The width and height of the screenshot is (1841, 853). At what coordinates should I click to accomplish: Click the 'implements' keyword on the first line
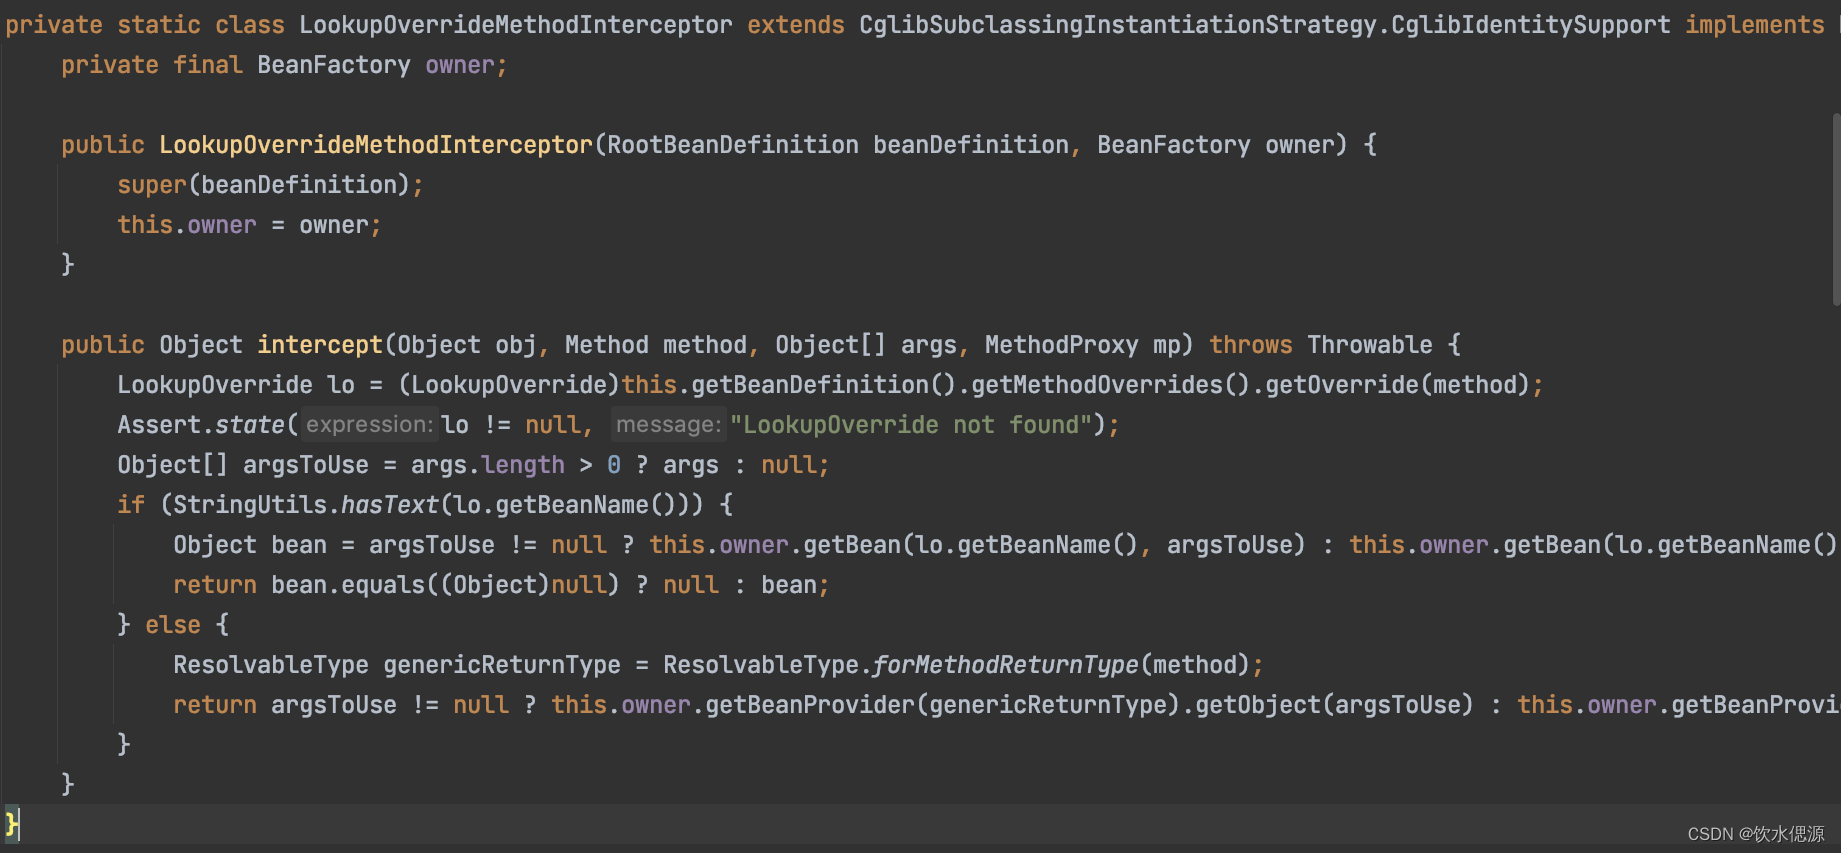[1754, 25]
